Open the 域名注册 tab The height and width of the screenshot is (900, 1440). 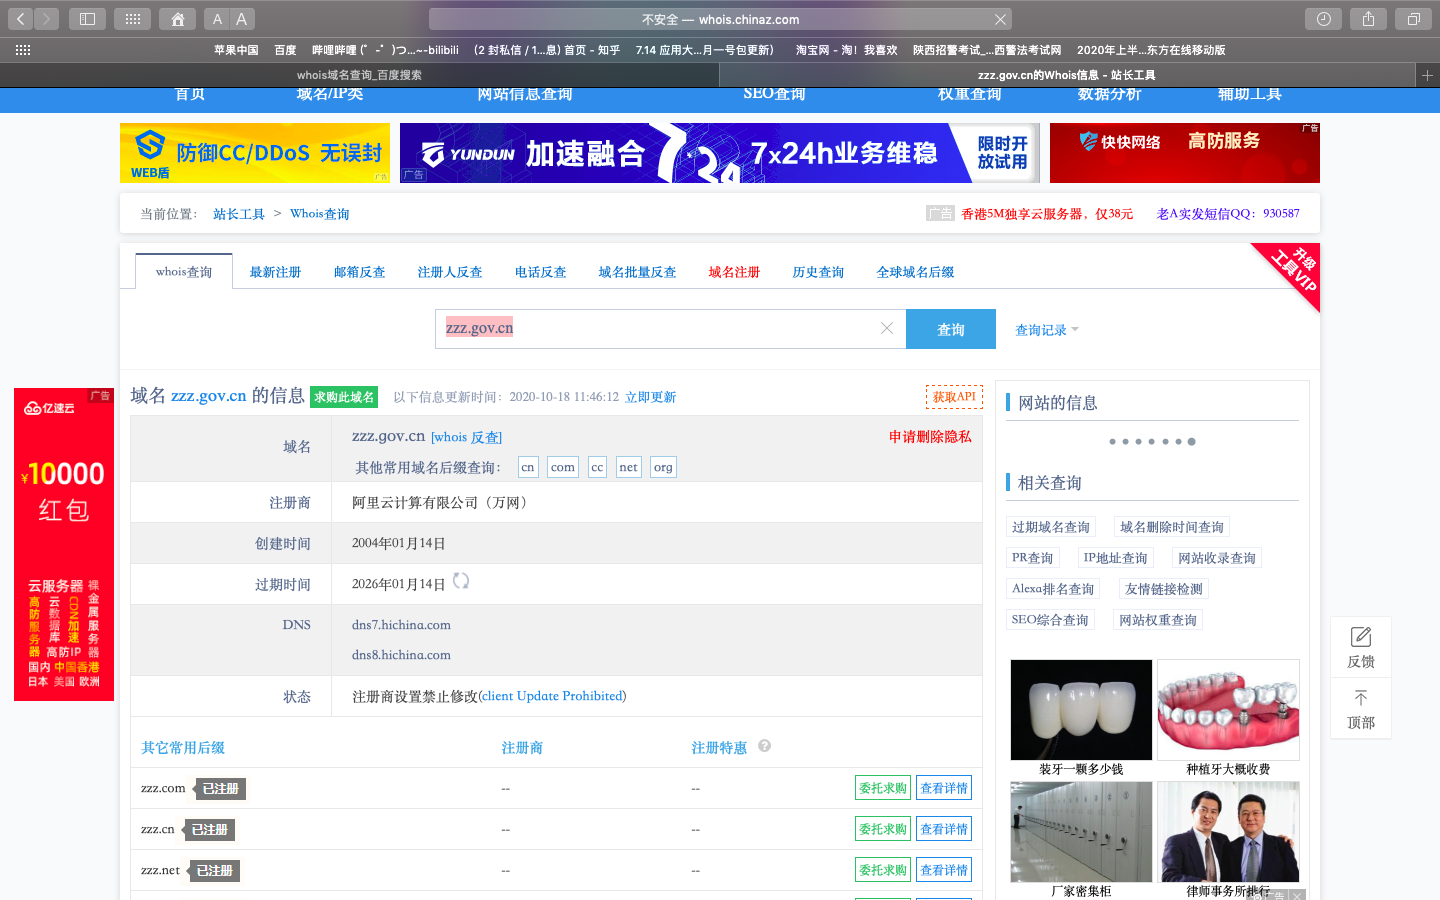735,272
